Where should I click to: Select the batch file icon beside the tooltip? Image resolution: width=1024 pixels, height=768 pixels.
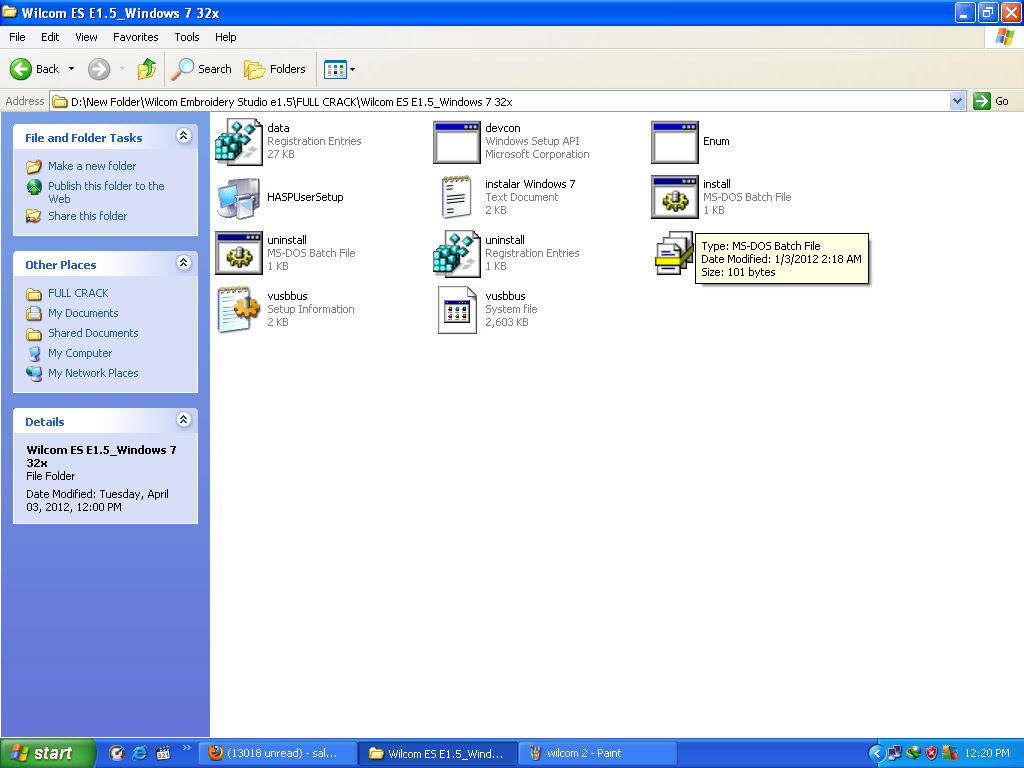673,253
